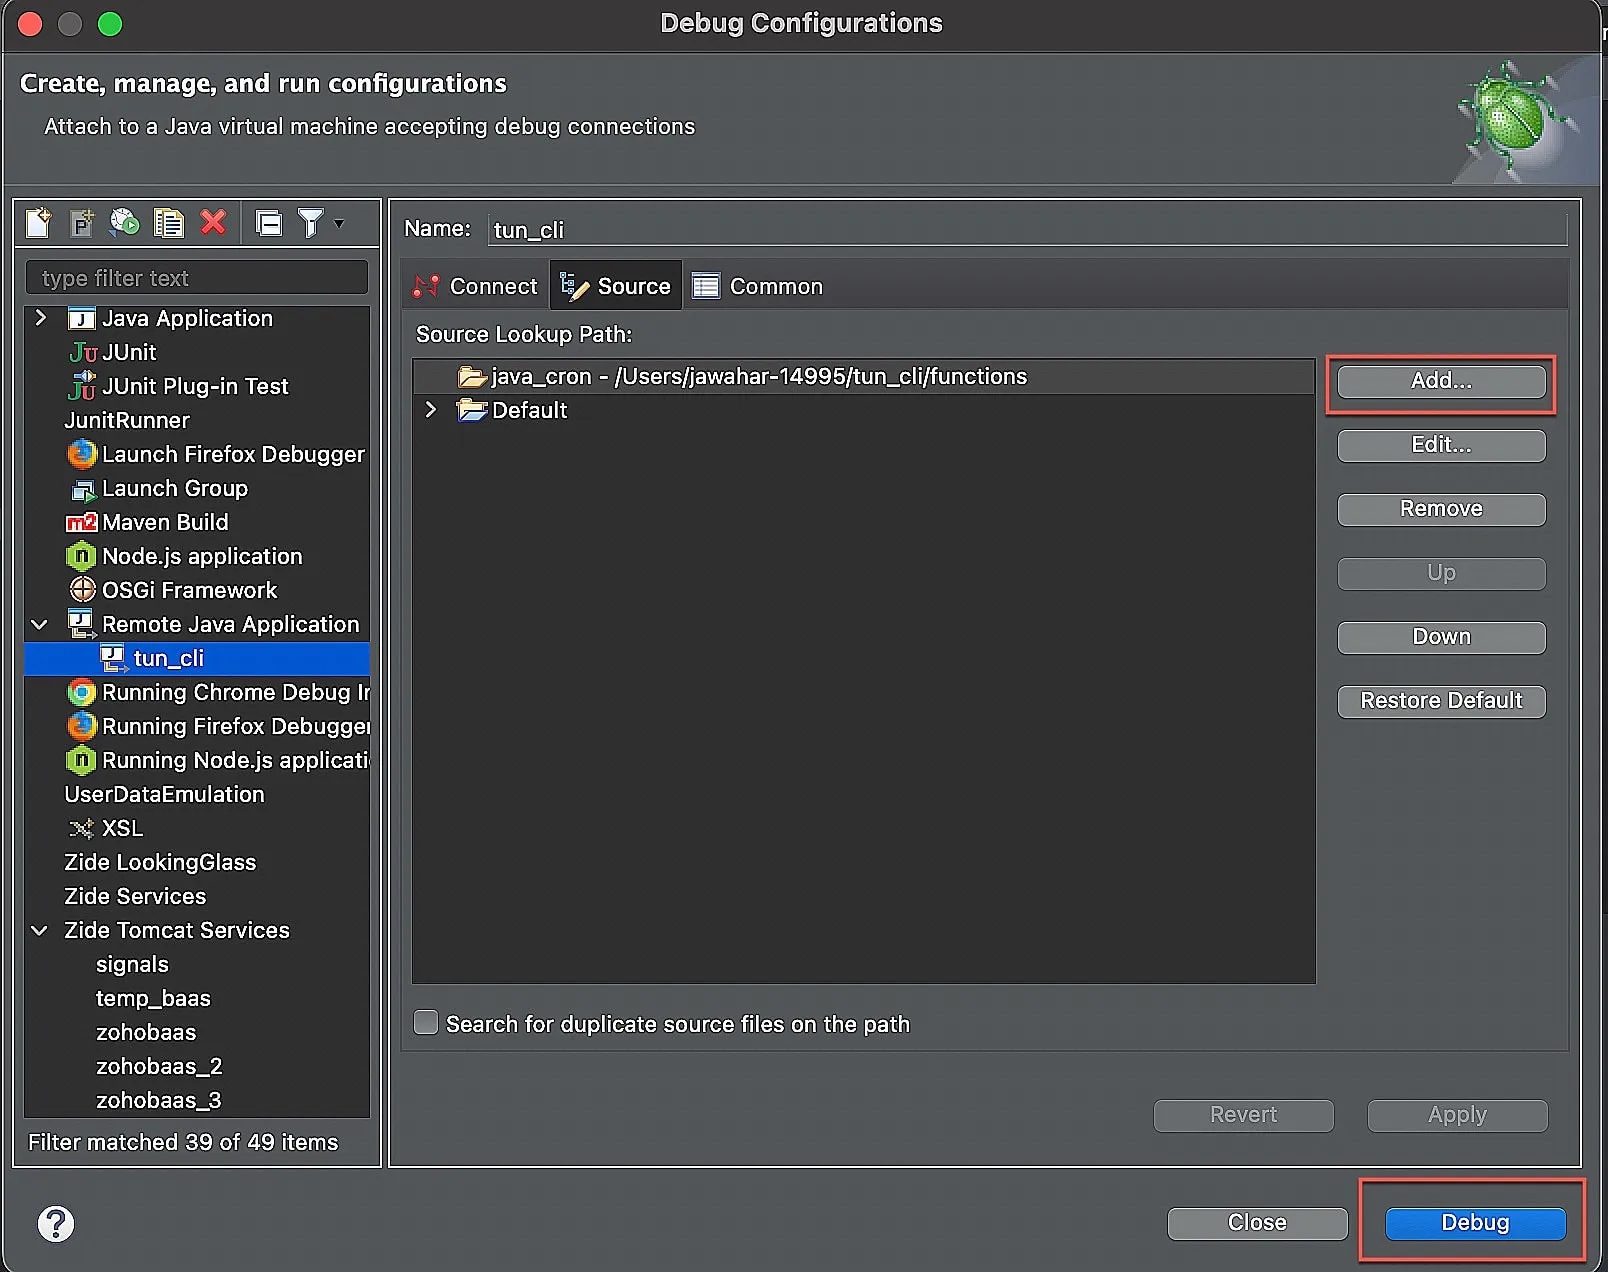Click the Add... source button

(1441, 381)
